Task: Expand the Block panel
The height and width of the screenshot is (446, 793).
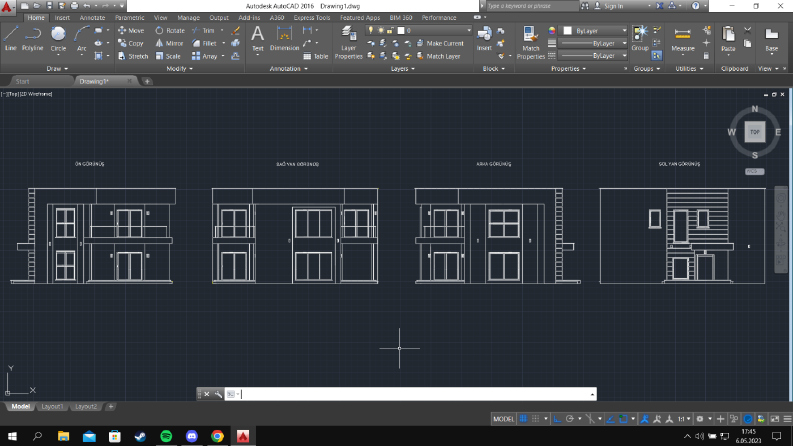Action: pos(494,69)
